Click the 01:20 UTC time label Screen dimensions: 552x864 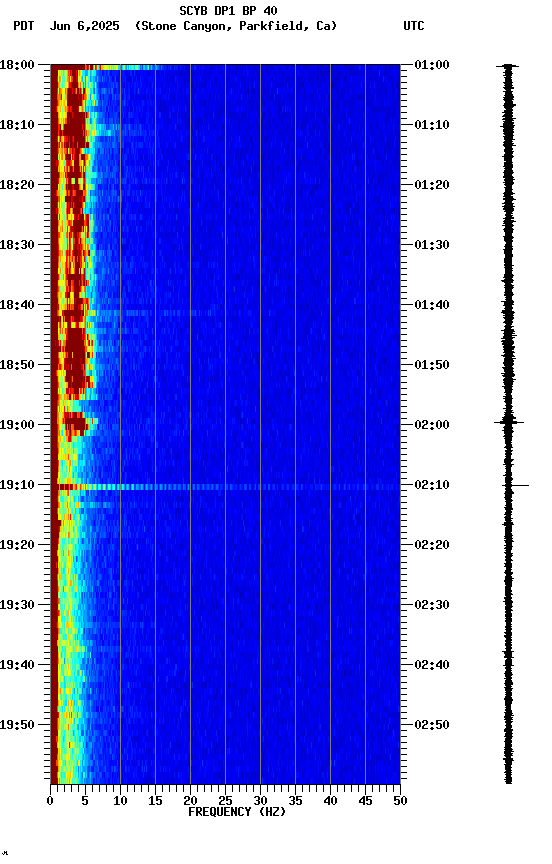pos(432,185)
